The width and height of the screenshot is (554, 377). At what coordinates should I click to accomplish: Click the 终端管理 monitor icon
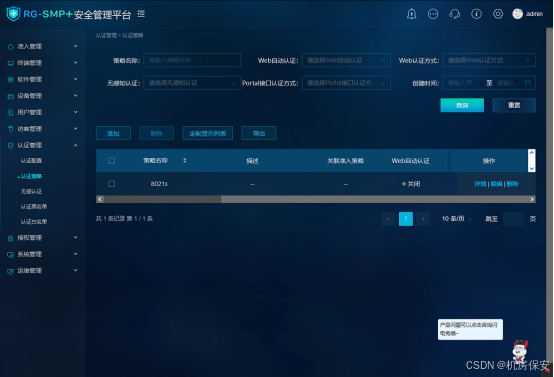[11, 63]
